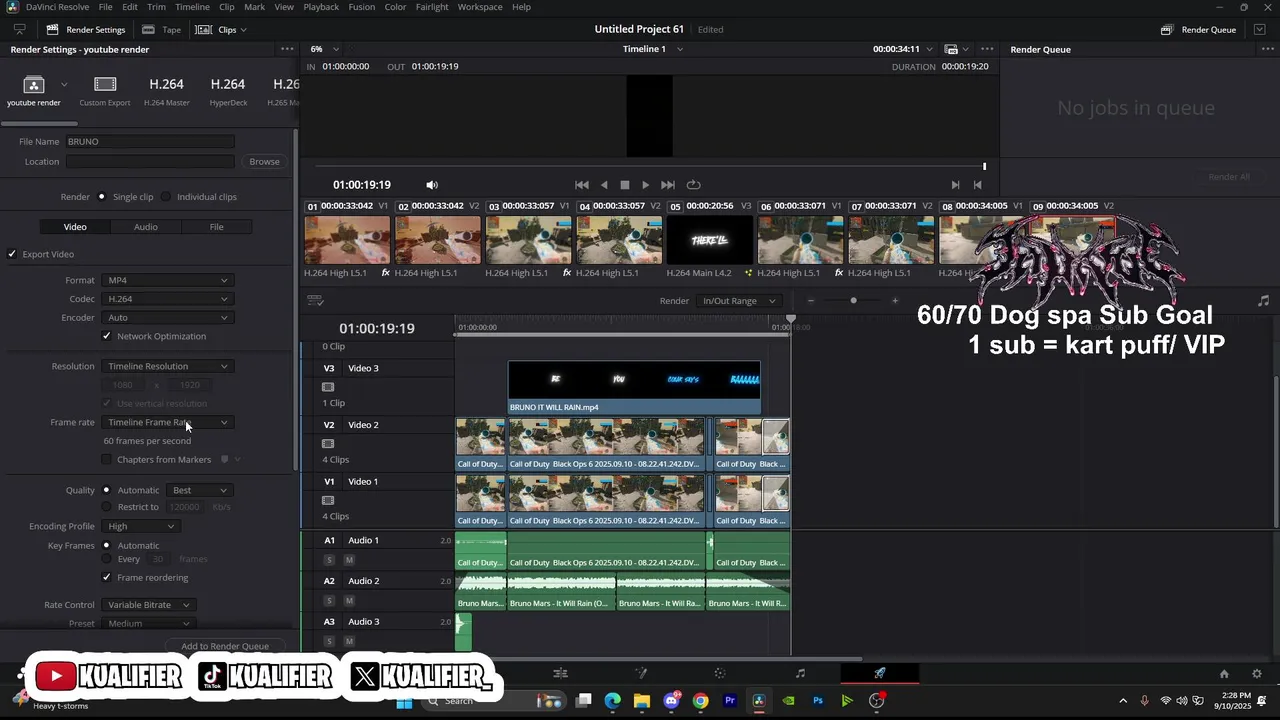
Task: Play the timeline forward
Action: pos(645,185)
